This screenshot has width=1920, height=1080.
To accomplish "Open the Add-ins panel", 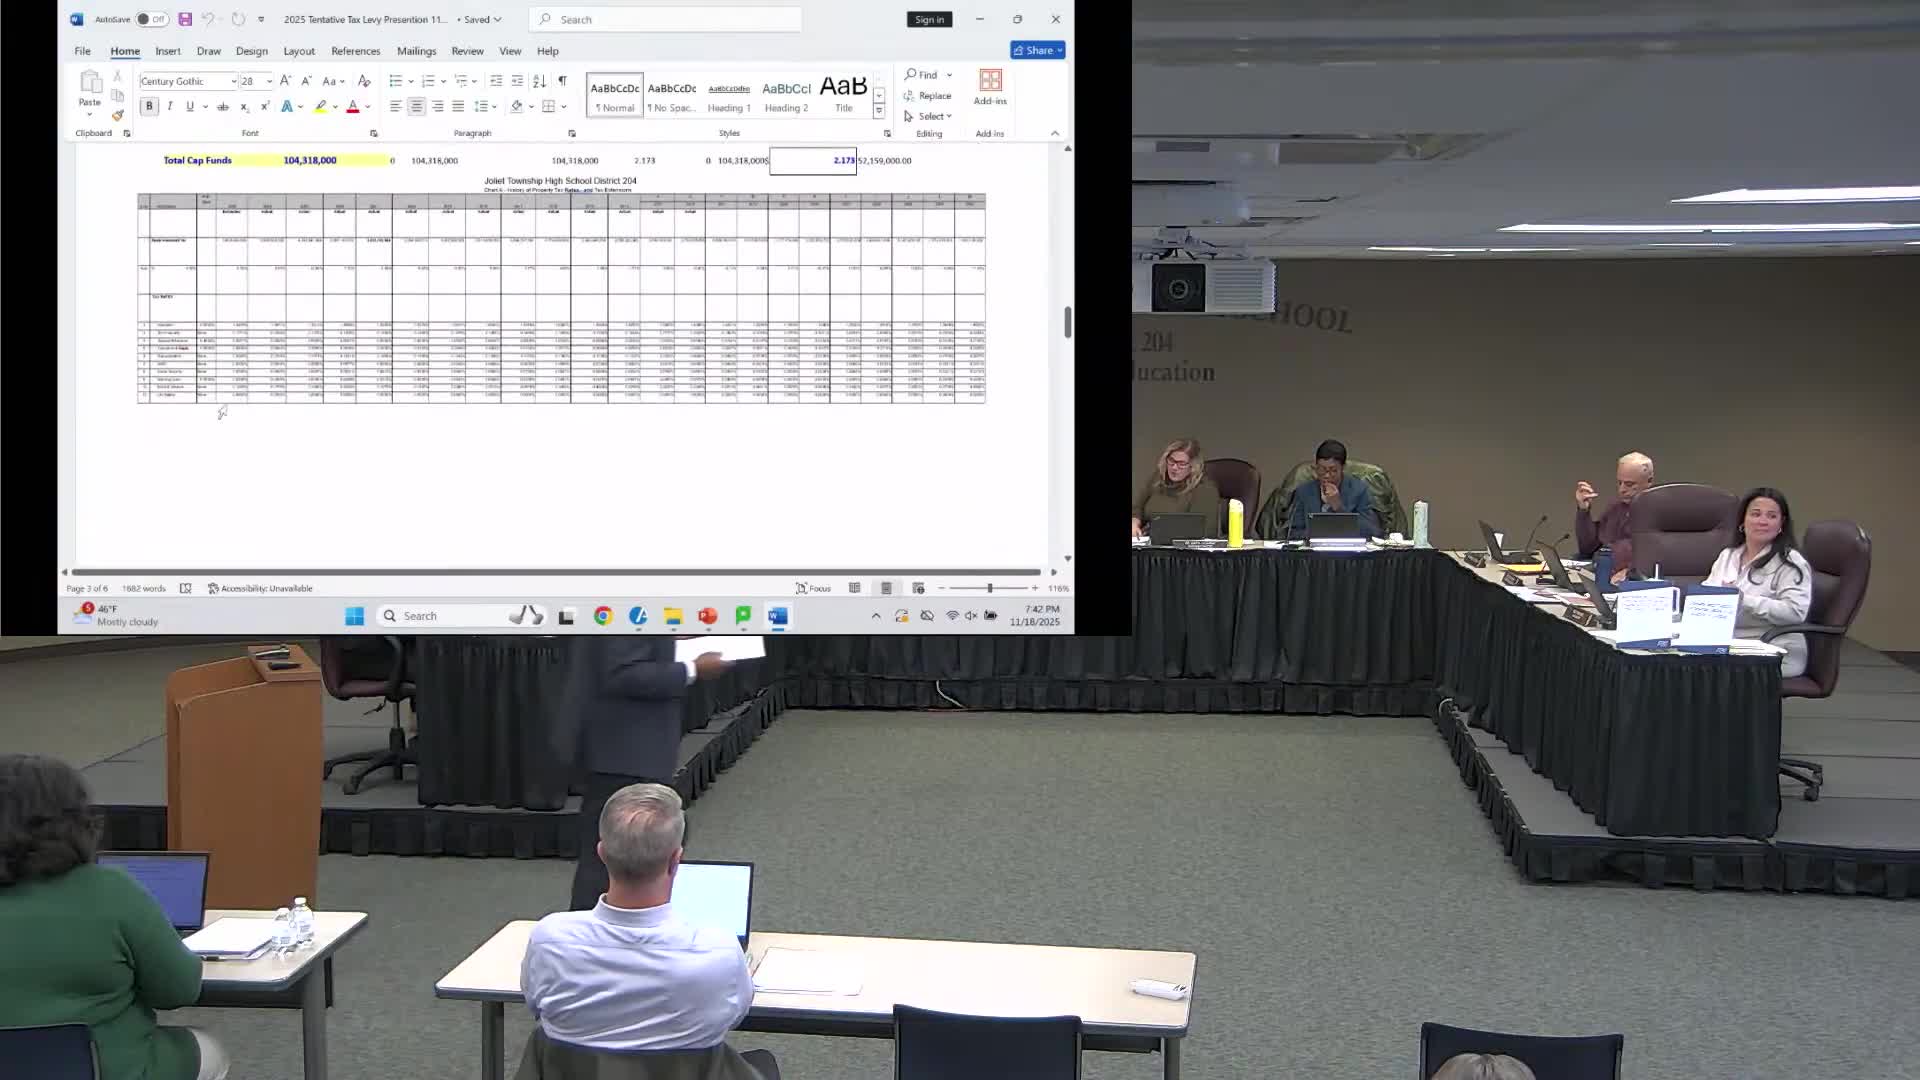I will [x=988, y=88].
